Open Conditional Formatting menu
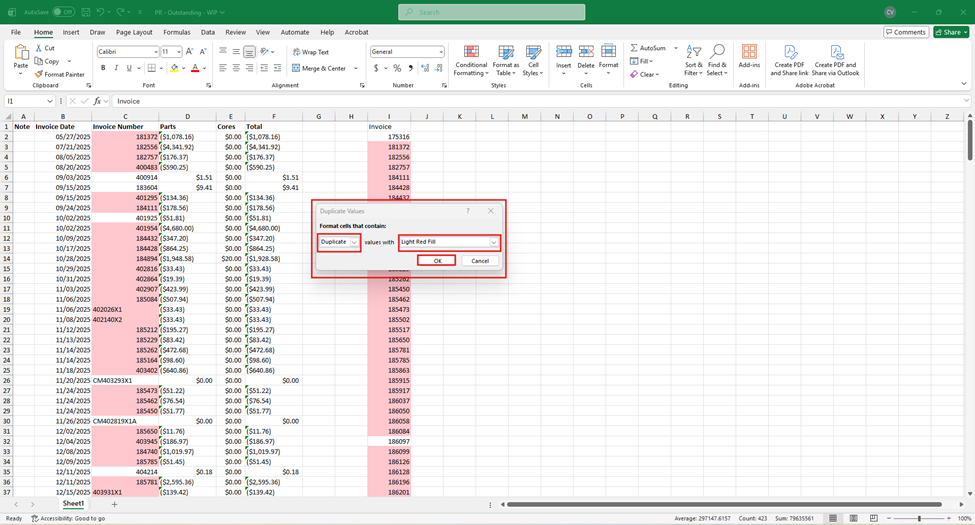 click(471, 60)
